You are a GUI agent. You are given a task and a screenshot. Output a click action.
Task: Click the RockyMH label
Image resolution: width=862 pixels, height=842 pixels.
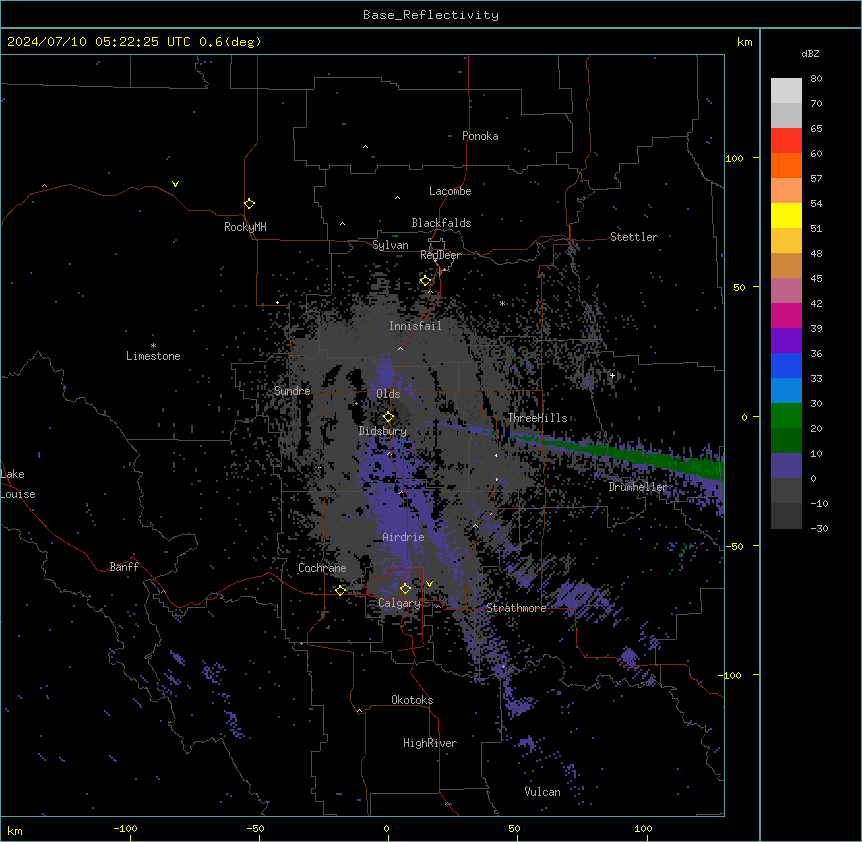pyautogui.click(x=245, y=227)
